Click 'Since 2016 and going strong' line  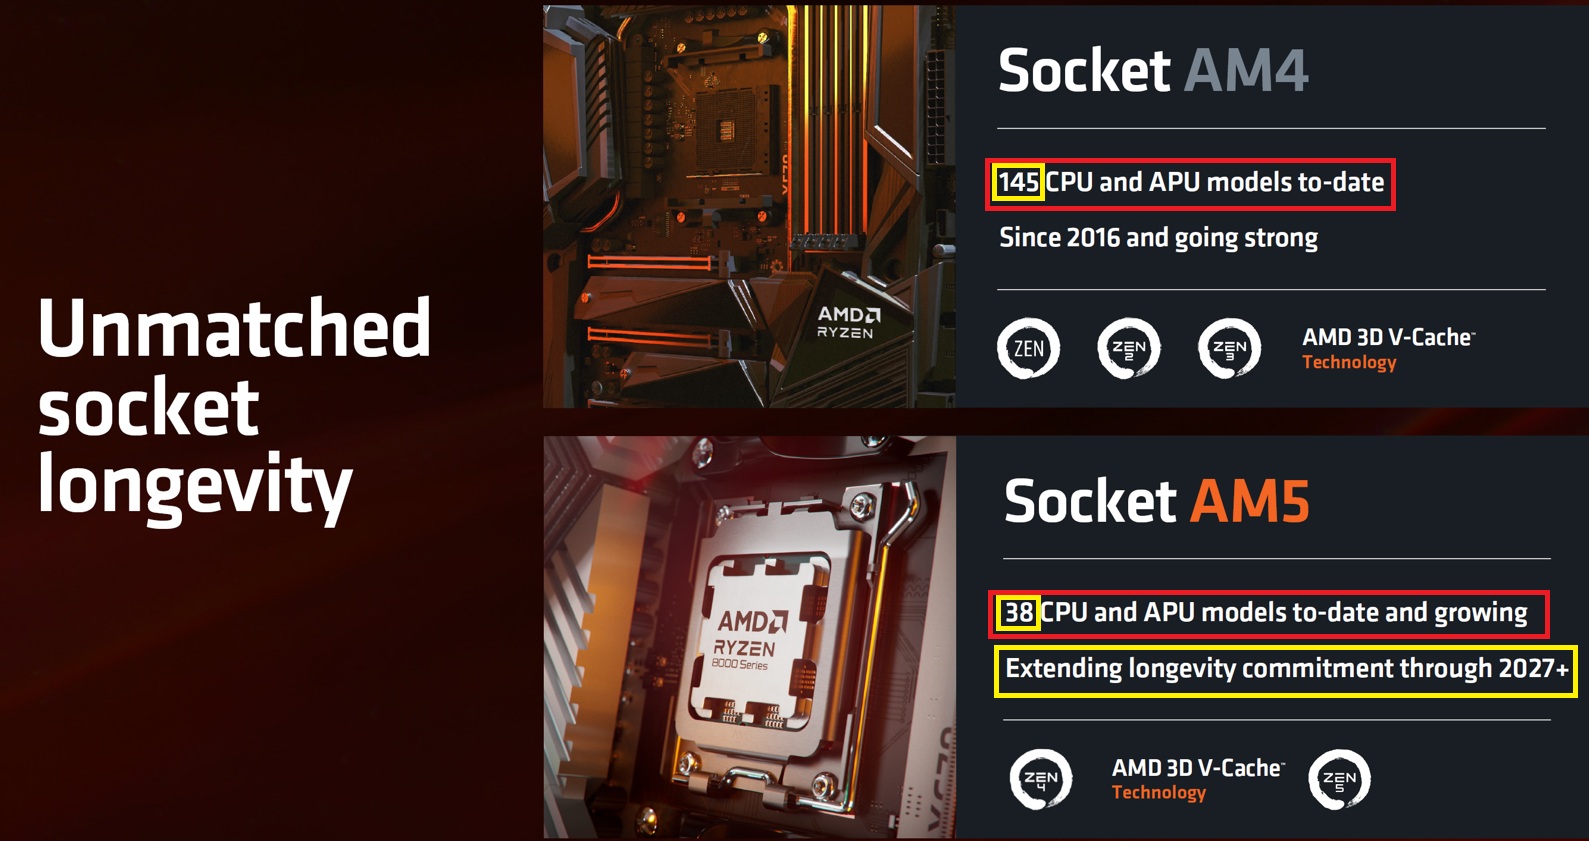[1158, 238]
